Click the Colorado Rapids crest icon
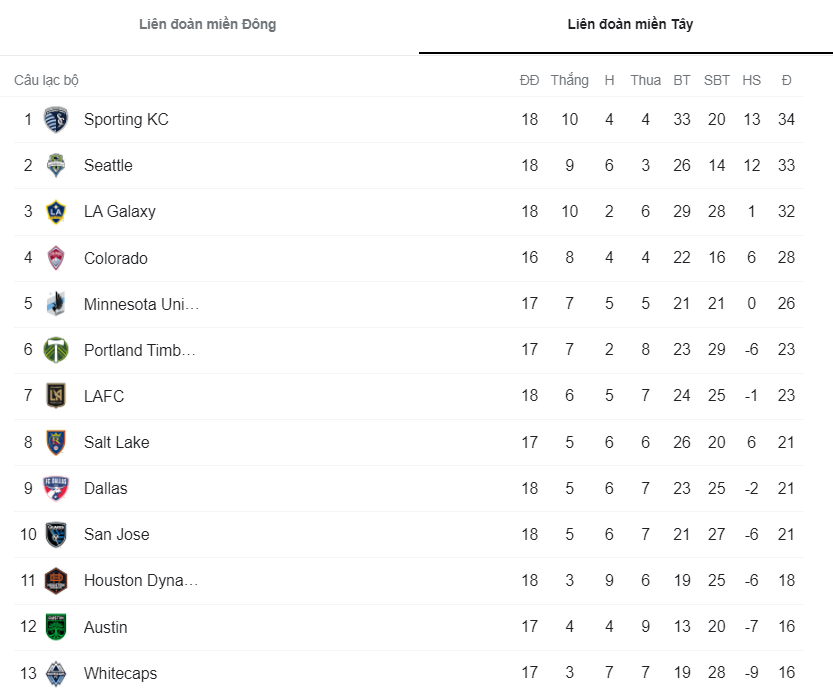 click(55, 257)
